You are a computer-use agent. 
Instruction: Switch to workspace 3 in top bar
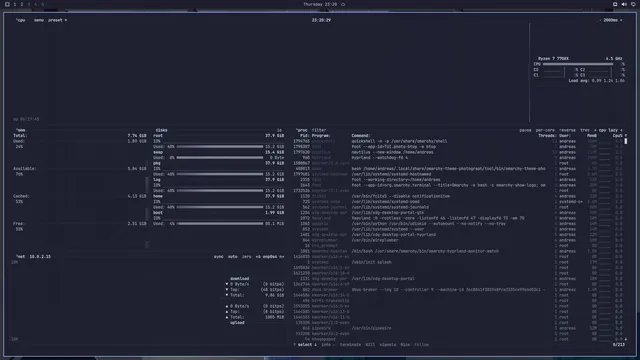[29, 4]
